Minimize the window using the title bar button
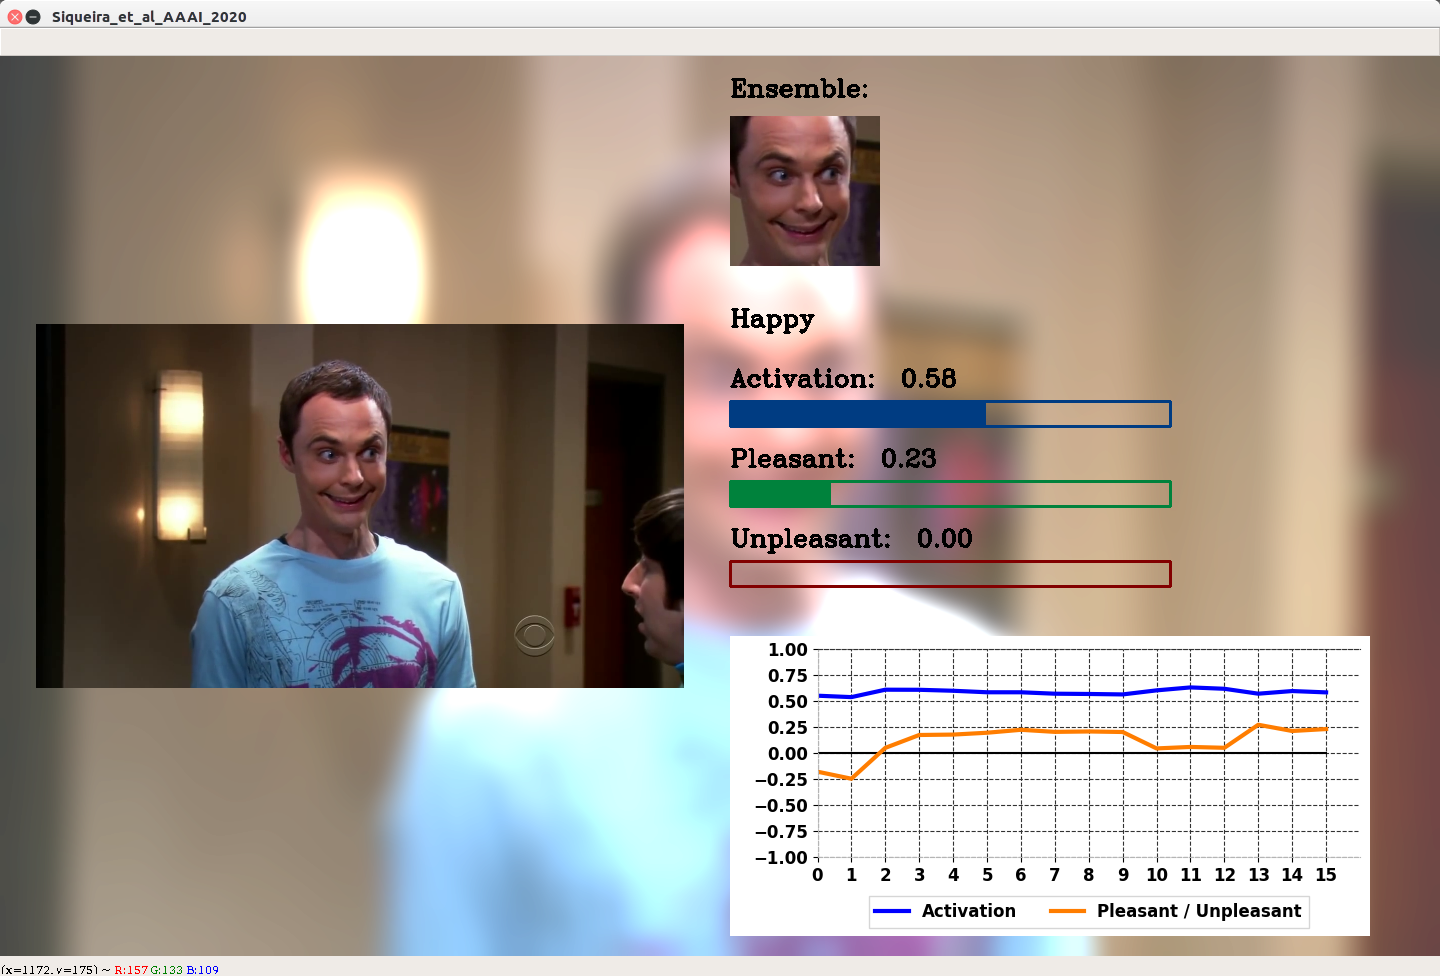This screenshot has width=1440, height=976. [33, 17]
